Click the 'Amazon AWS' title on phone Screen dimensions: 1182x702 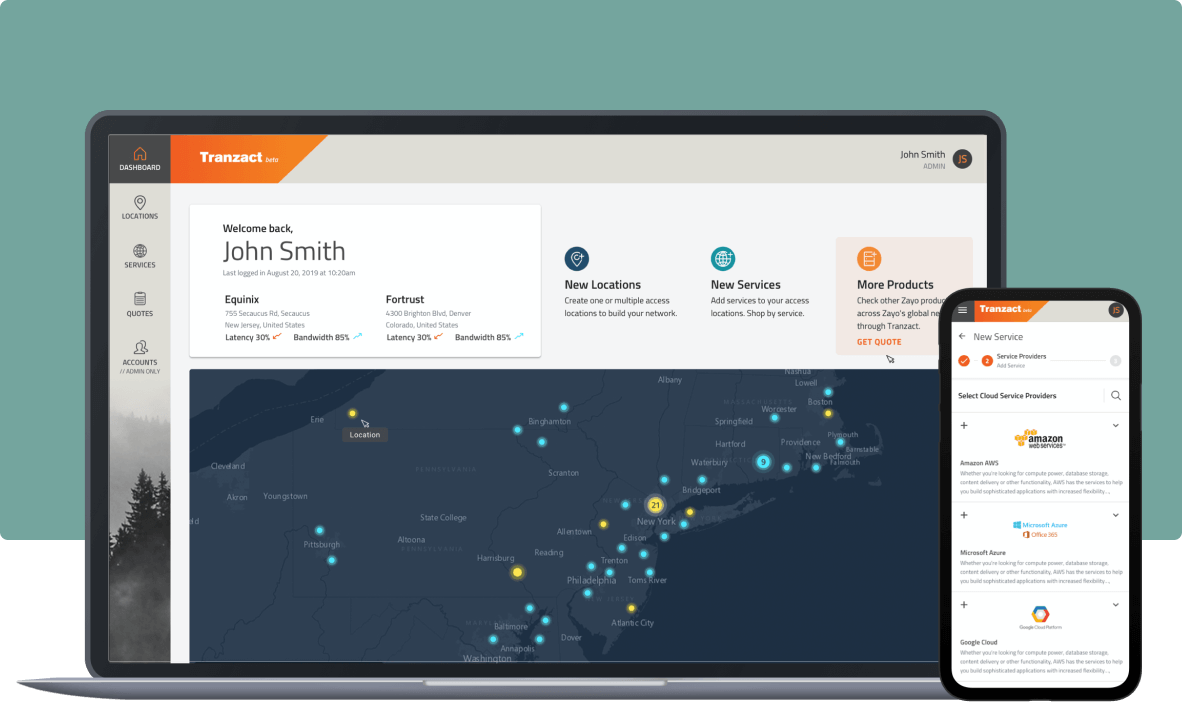[x=978, y=463]
